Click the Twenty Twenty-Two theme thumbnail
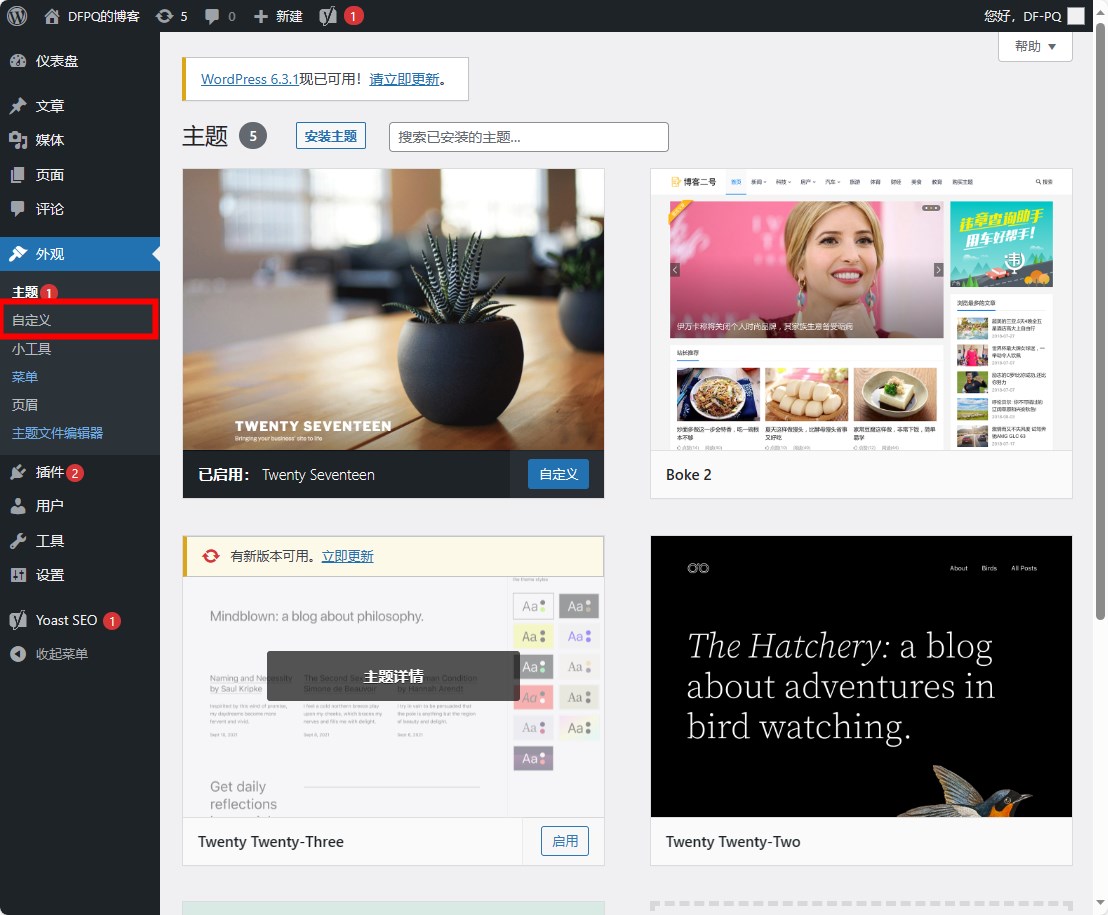The width and height of the screenshot is (1108, 915). [x=861, y=676]
